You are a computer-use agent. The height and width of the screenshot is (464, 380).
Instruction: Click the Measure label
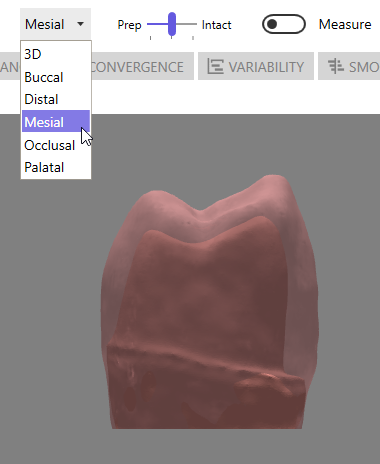pyautogui.click(x=345, y=24)
